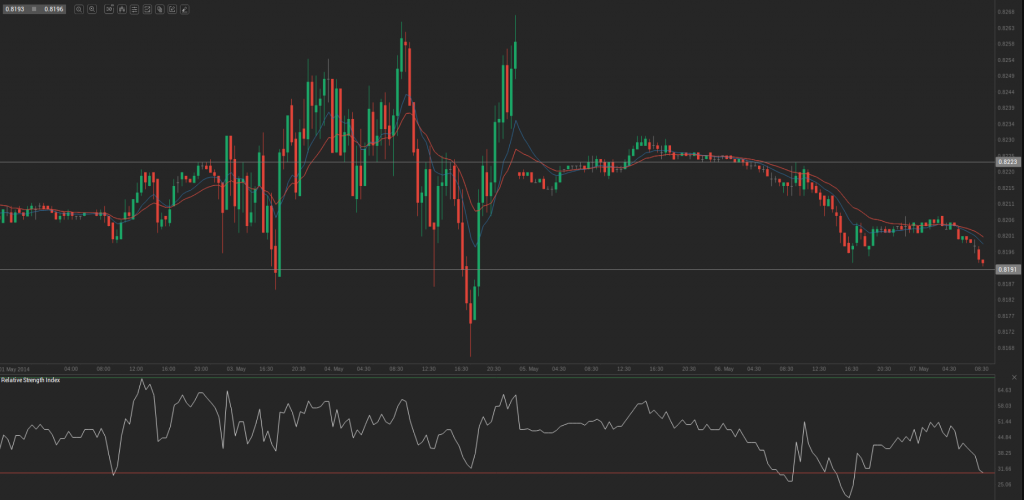The height and width of the screenshot is (500, 1024).
Task: Click the 0.8191 current price label
Action: pyautogui.click(x=1006, y=270)
